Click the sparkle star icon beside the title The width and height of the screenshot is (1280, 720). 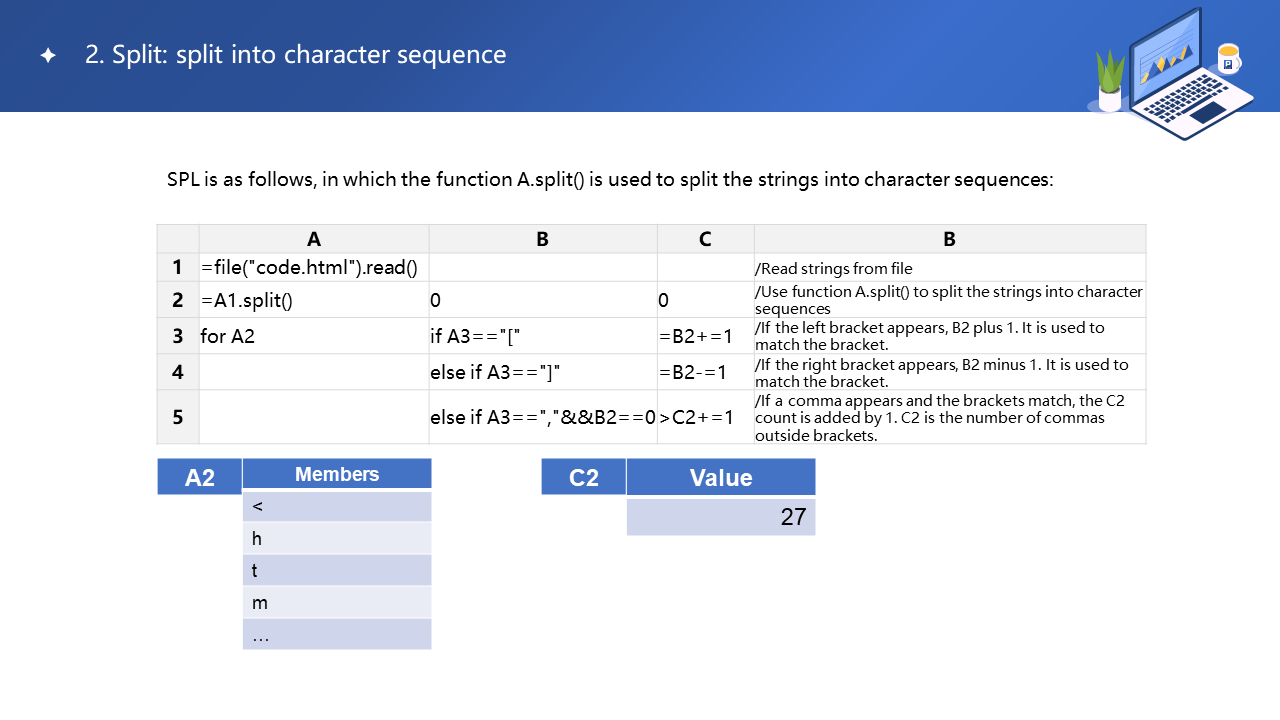48,56
